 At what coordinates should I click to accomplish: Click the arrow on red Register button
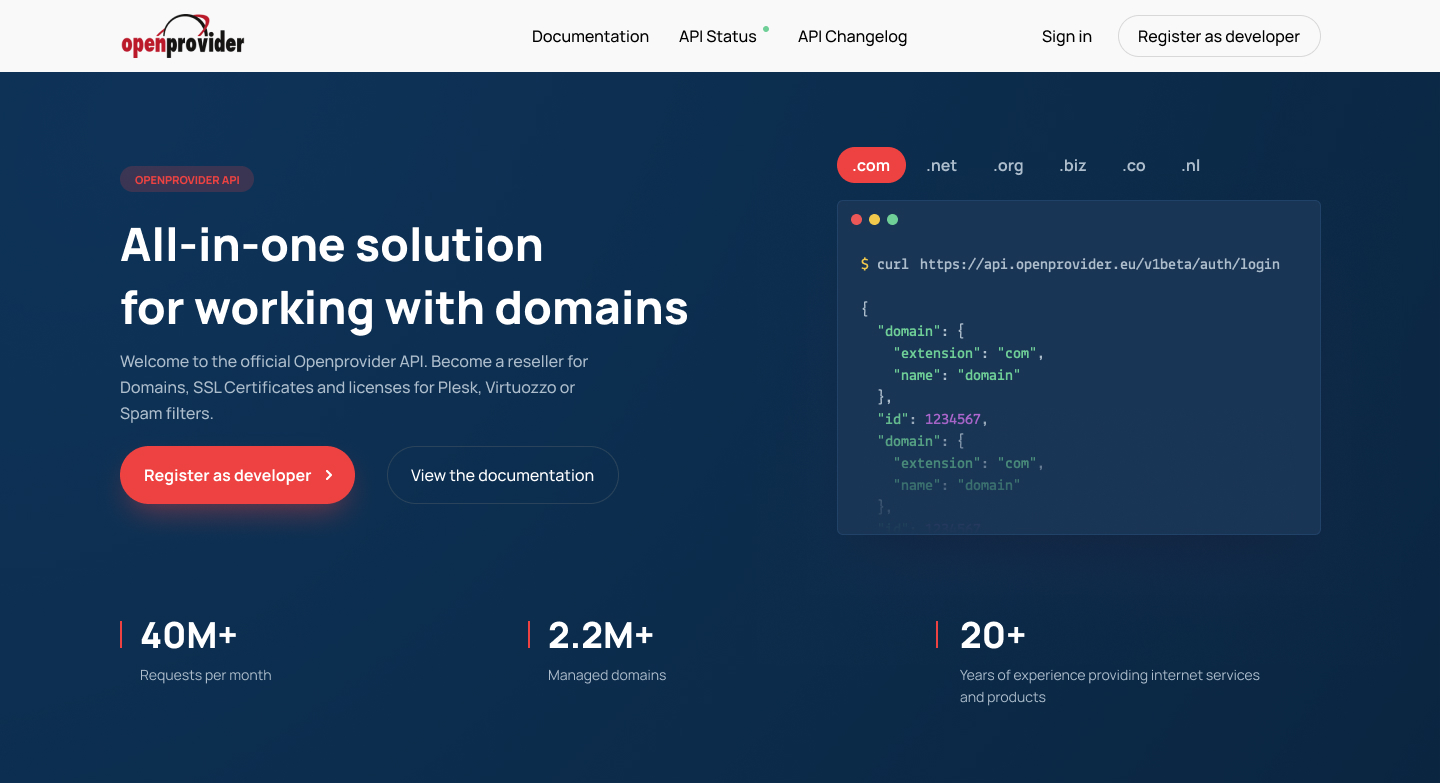pyautogui.click(x=329, y=476)
